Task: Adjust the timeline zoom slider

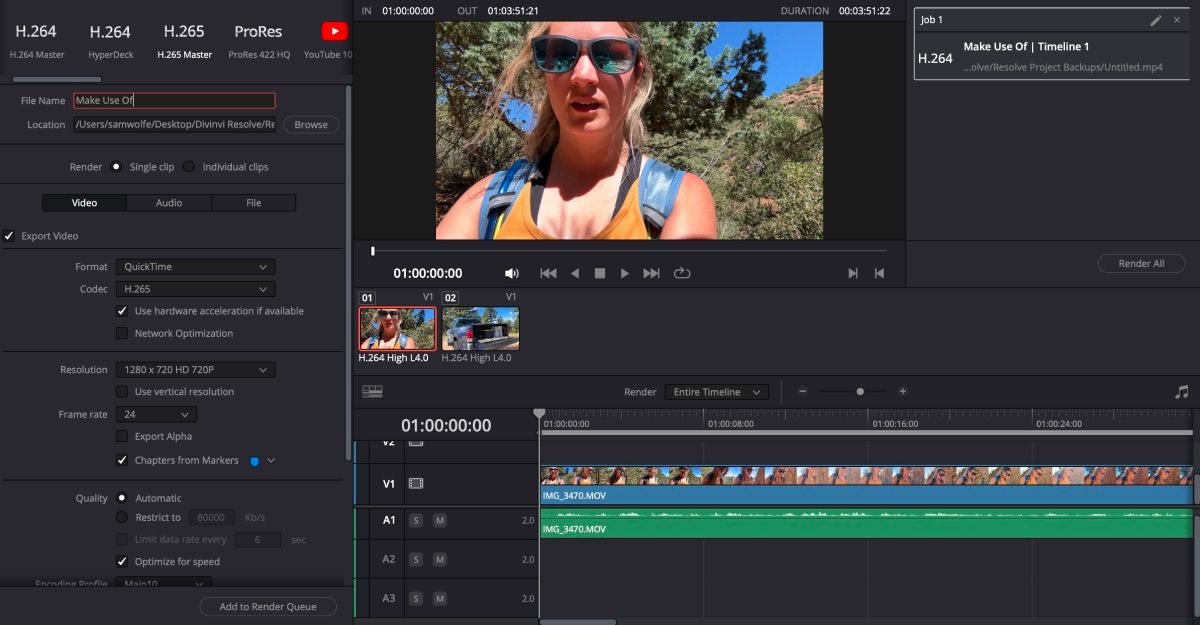Action: point(861,391)
